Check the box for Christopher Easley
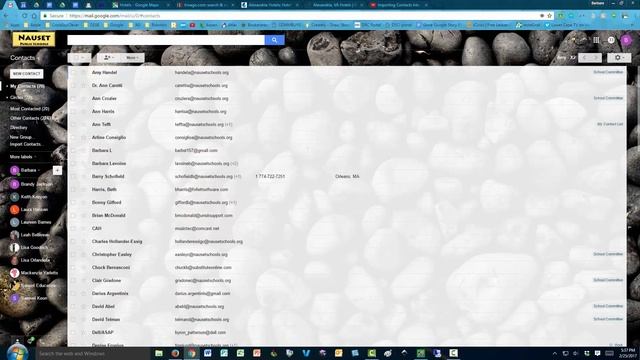The width and height of the screenshot is (640, 360). (73, 255)
